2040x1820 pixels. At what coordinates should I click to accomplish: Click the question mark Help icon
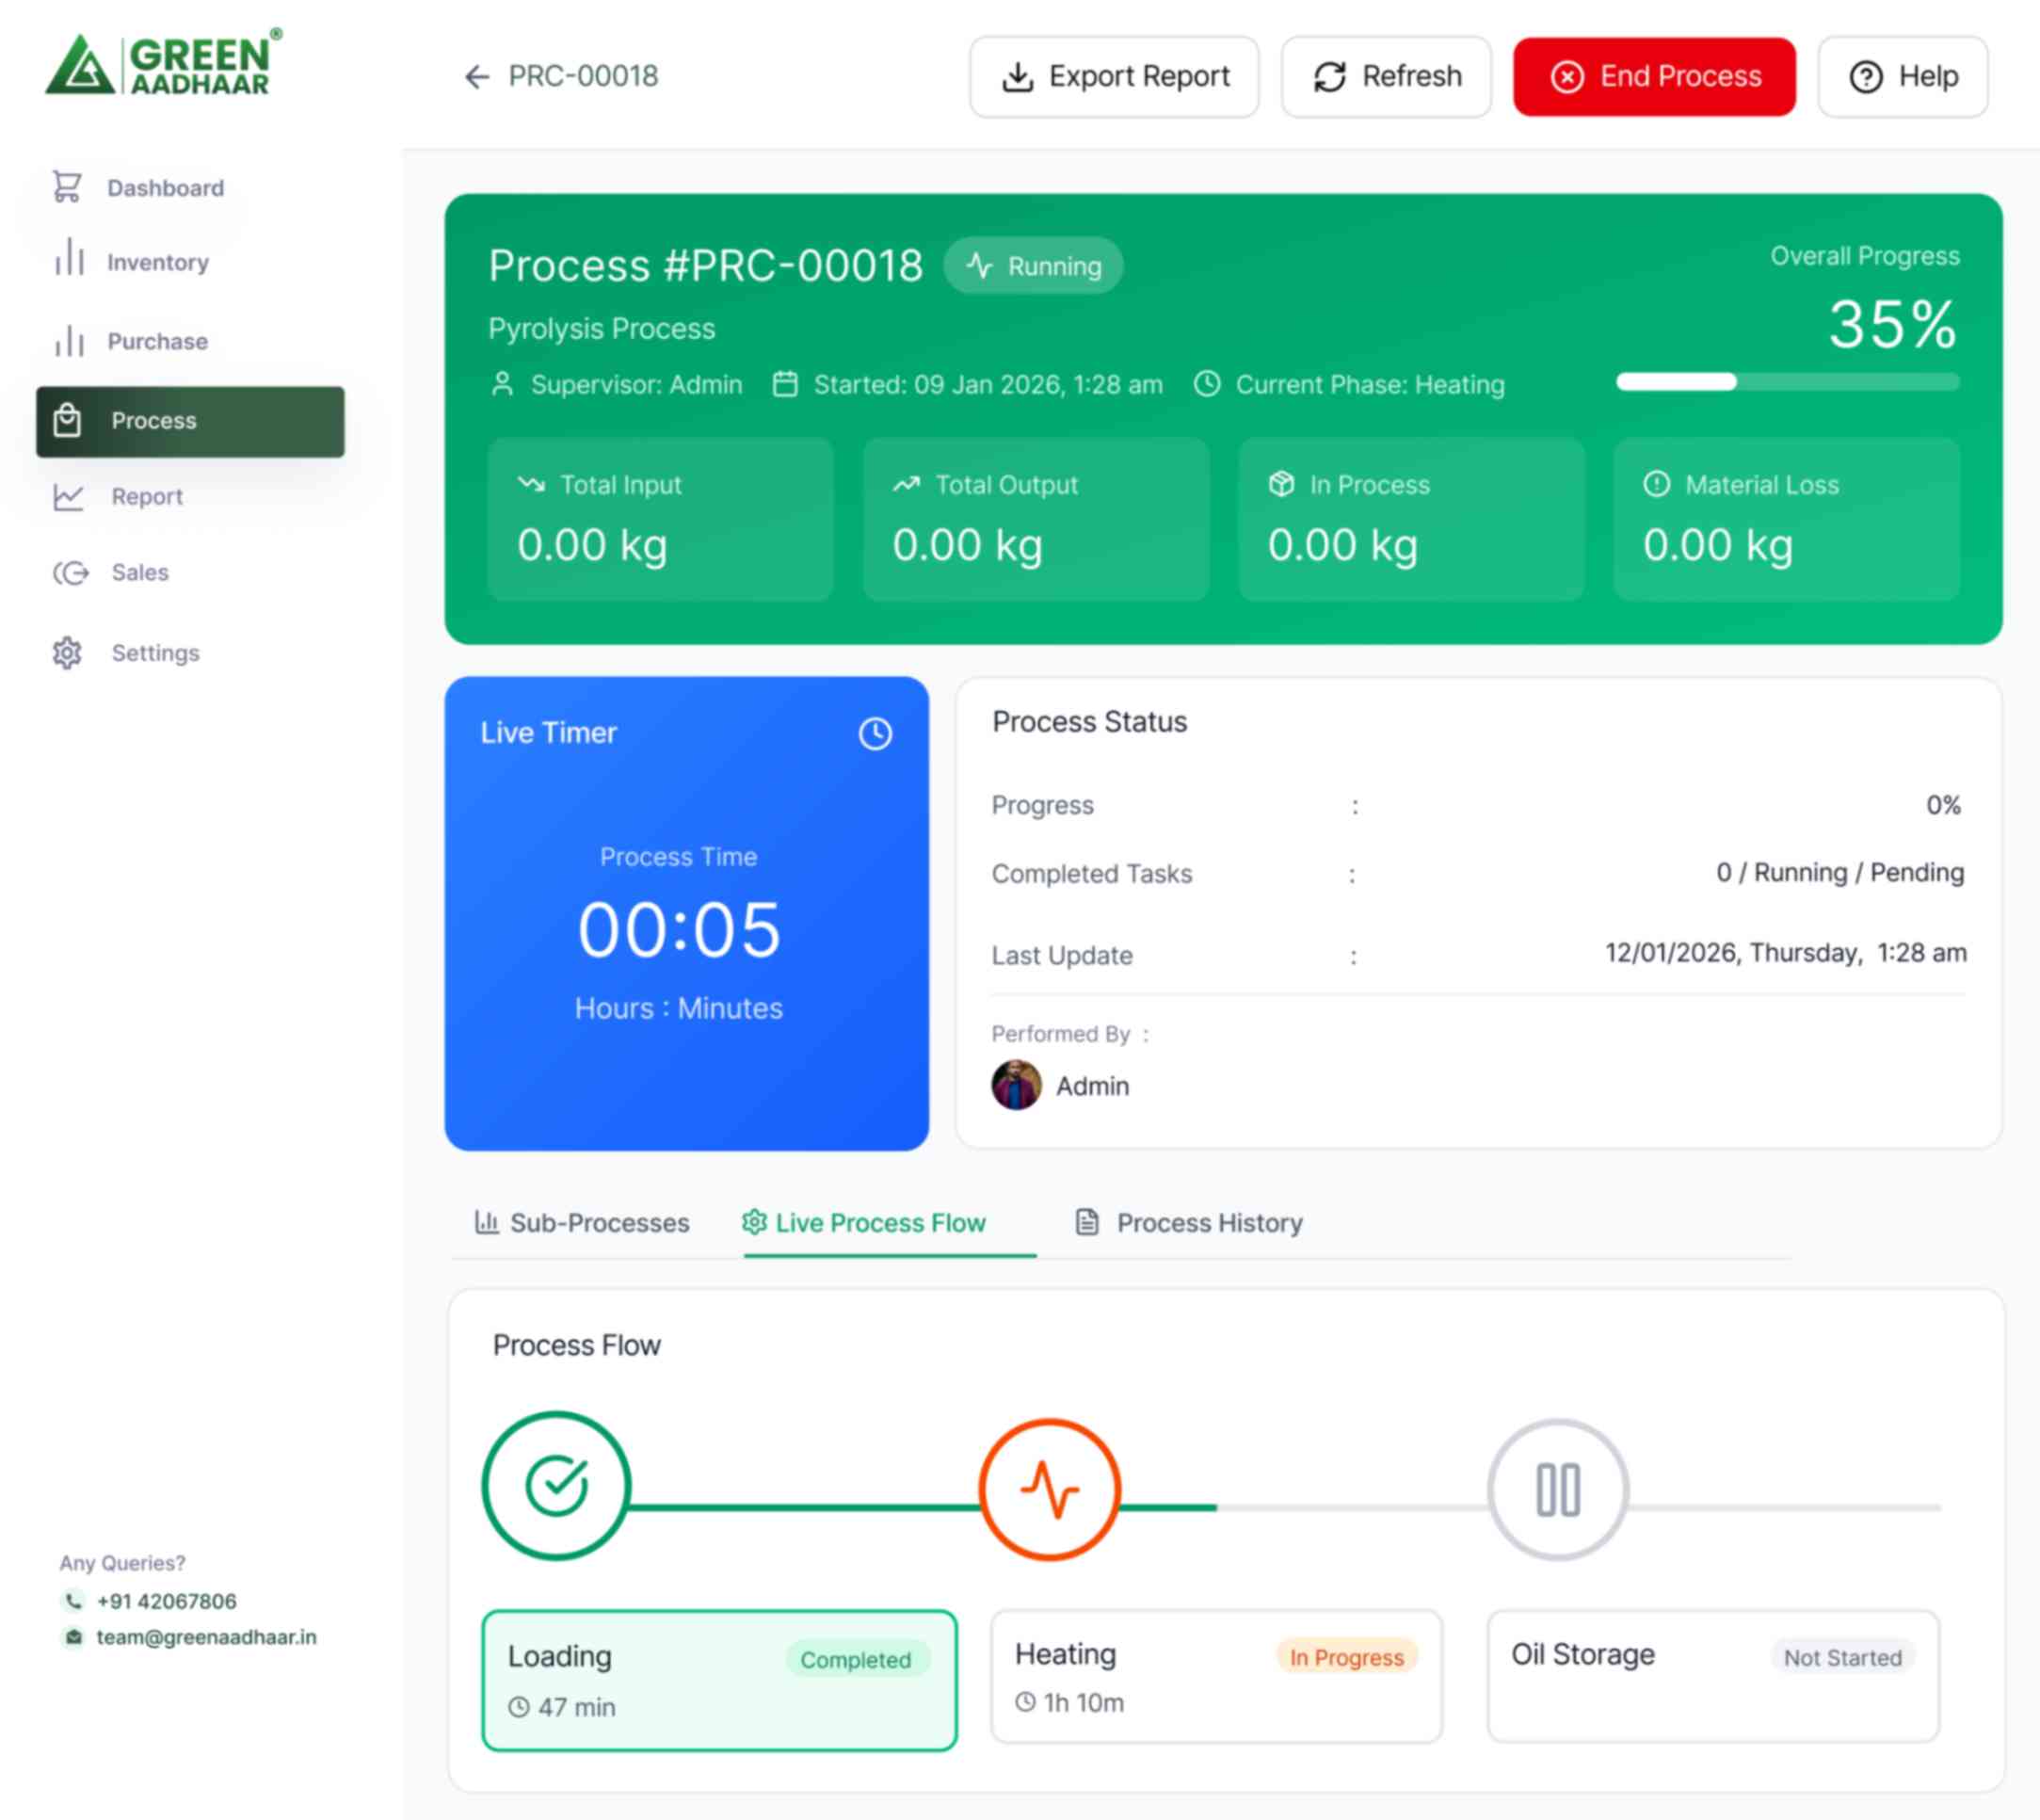[1866, 77]
